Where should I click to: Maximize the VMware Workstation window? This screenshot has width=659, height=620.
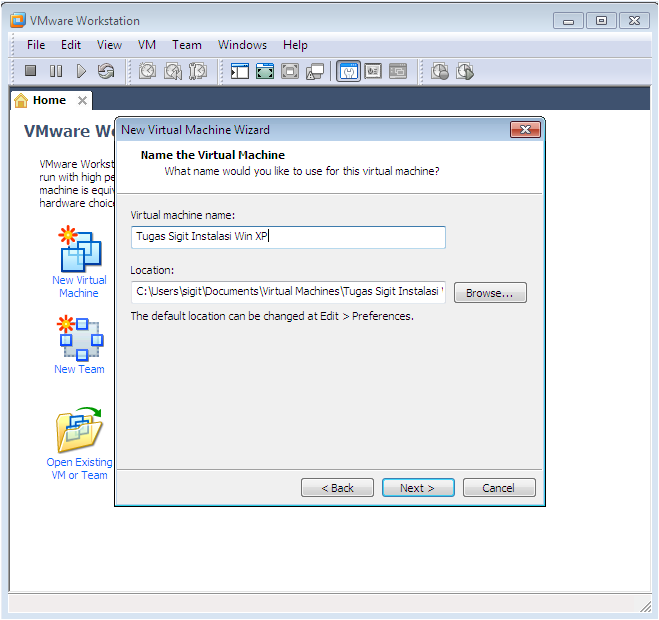pos(601,21)
